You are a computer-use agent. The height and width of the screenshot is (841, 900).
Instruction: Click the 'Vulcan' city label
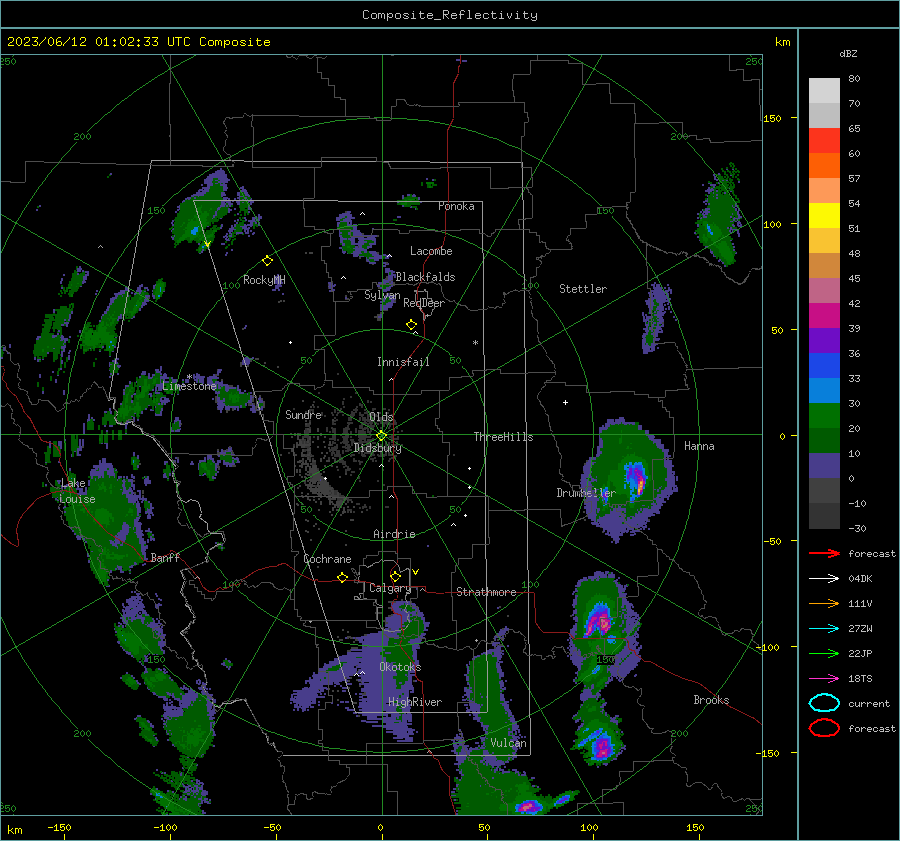508,743
